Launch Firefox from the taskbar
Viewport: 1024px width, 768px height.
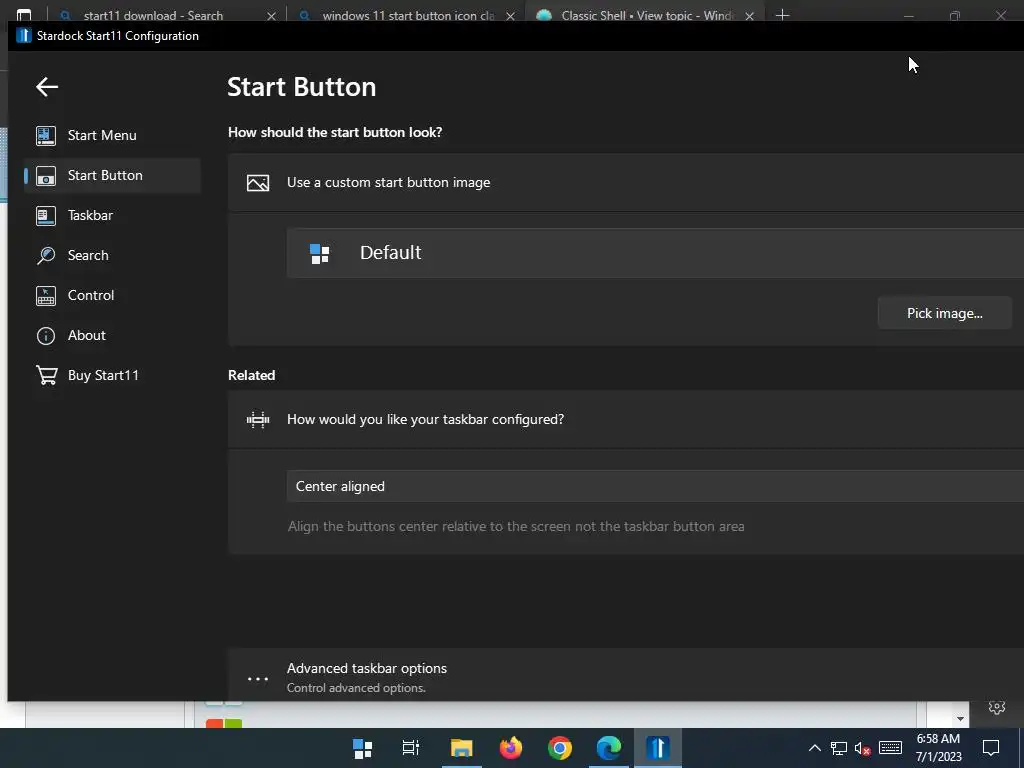click(511, 748)
